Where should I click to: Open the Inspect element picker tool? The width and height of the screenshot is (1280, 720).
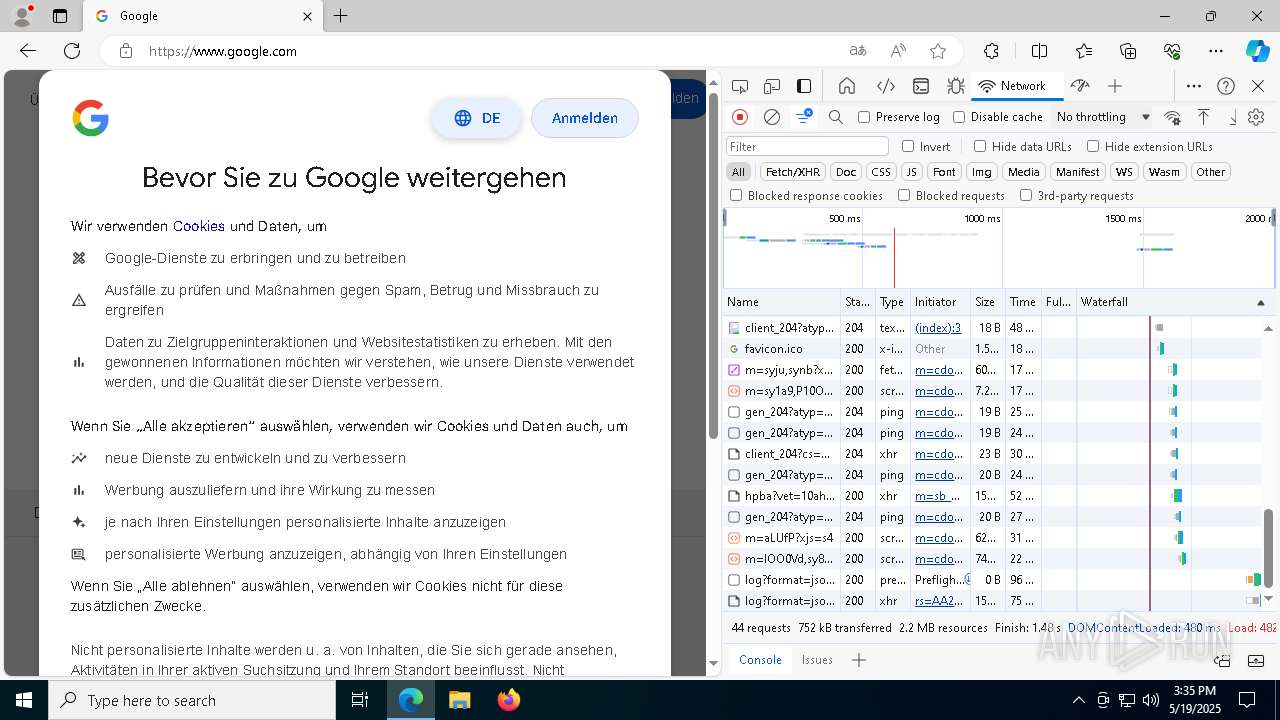coord(739,86)
